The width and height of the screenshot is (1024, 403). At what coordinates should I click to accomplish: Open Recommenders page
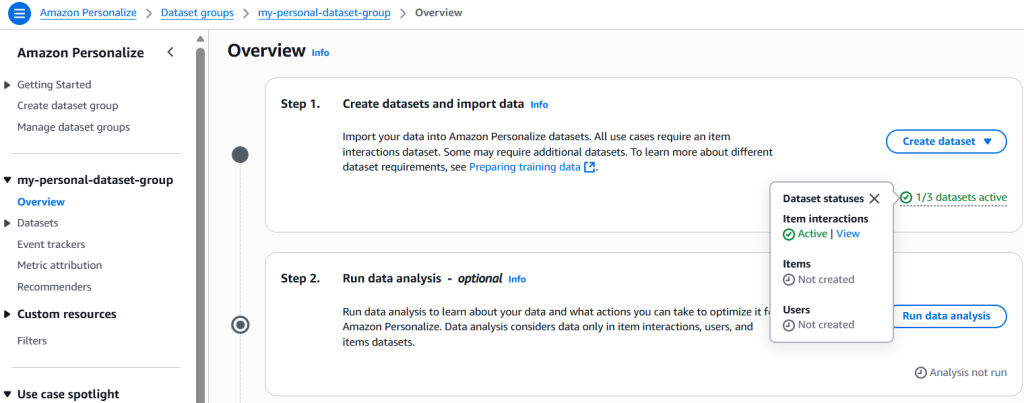click(x=54, y=287)
